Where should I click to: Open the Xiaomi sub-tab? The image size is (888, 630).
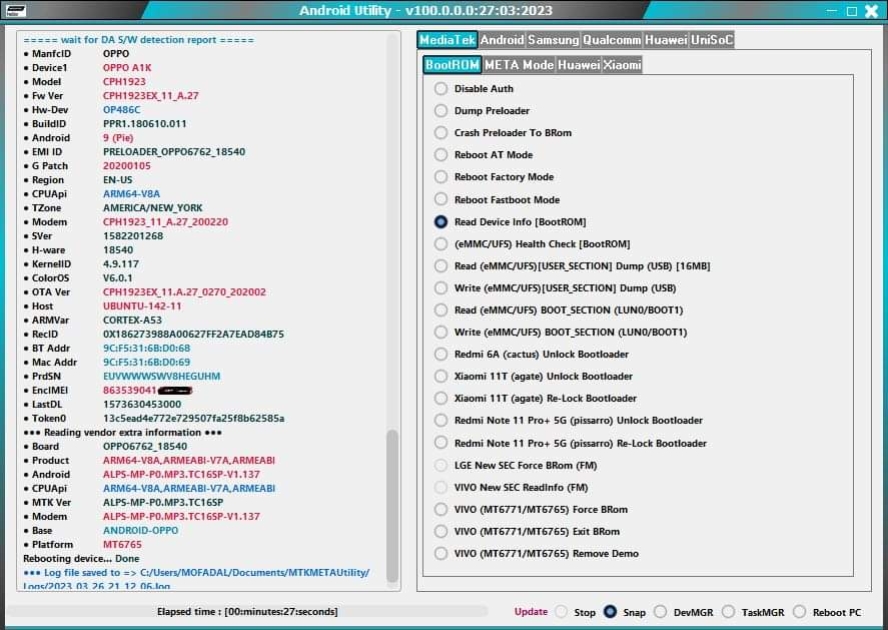(622, 65)
